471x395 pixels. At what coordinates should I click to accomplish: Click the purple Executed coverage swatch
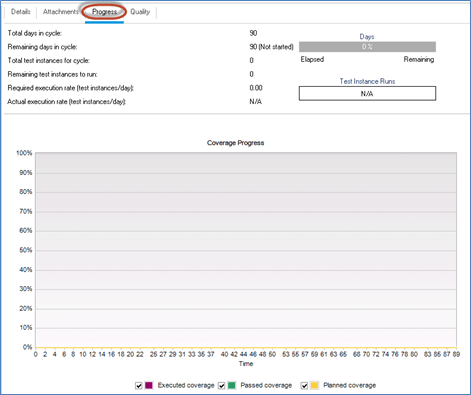(x=149, y=385)
